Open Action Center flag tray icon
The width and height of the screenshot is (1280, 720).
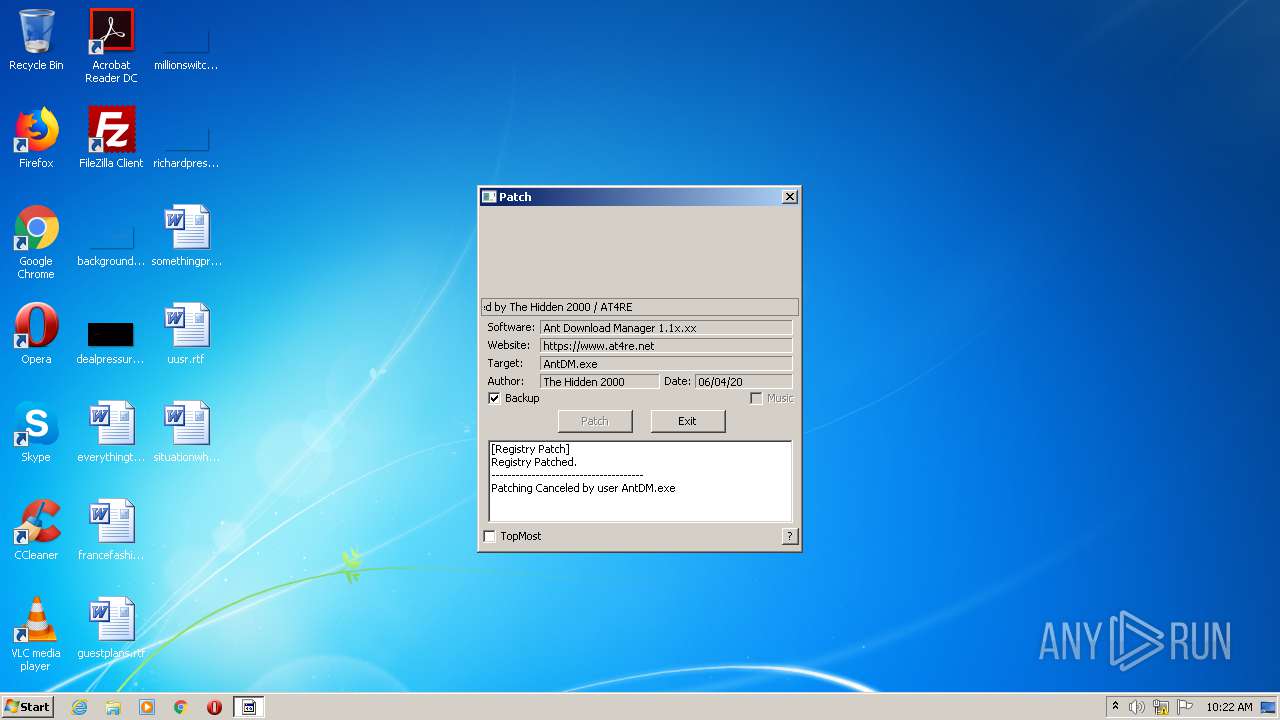[x=1185, y=707]
